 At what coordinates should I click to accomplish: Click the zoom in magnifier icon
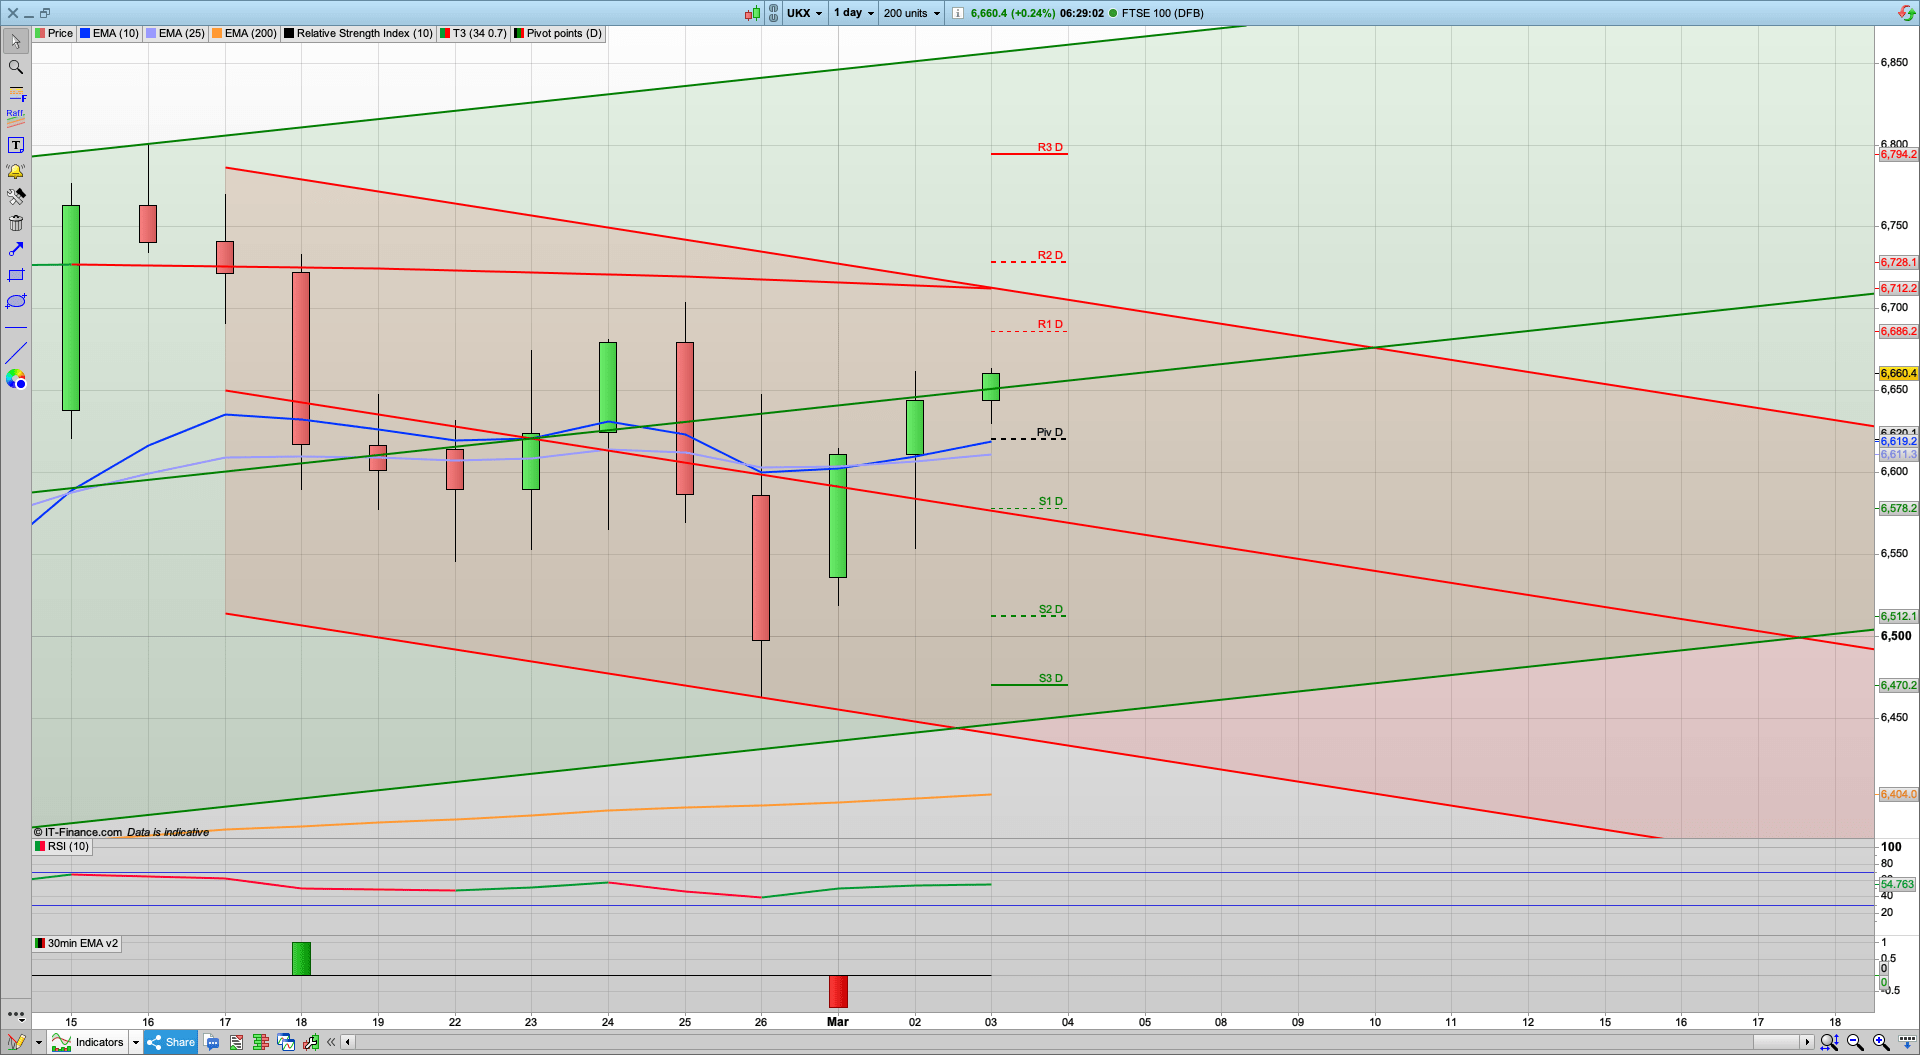[x=1880, y=1042]
